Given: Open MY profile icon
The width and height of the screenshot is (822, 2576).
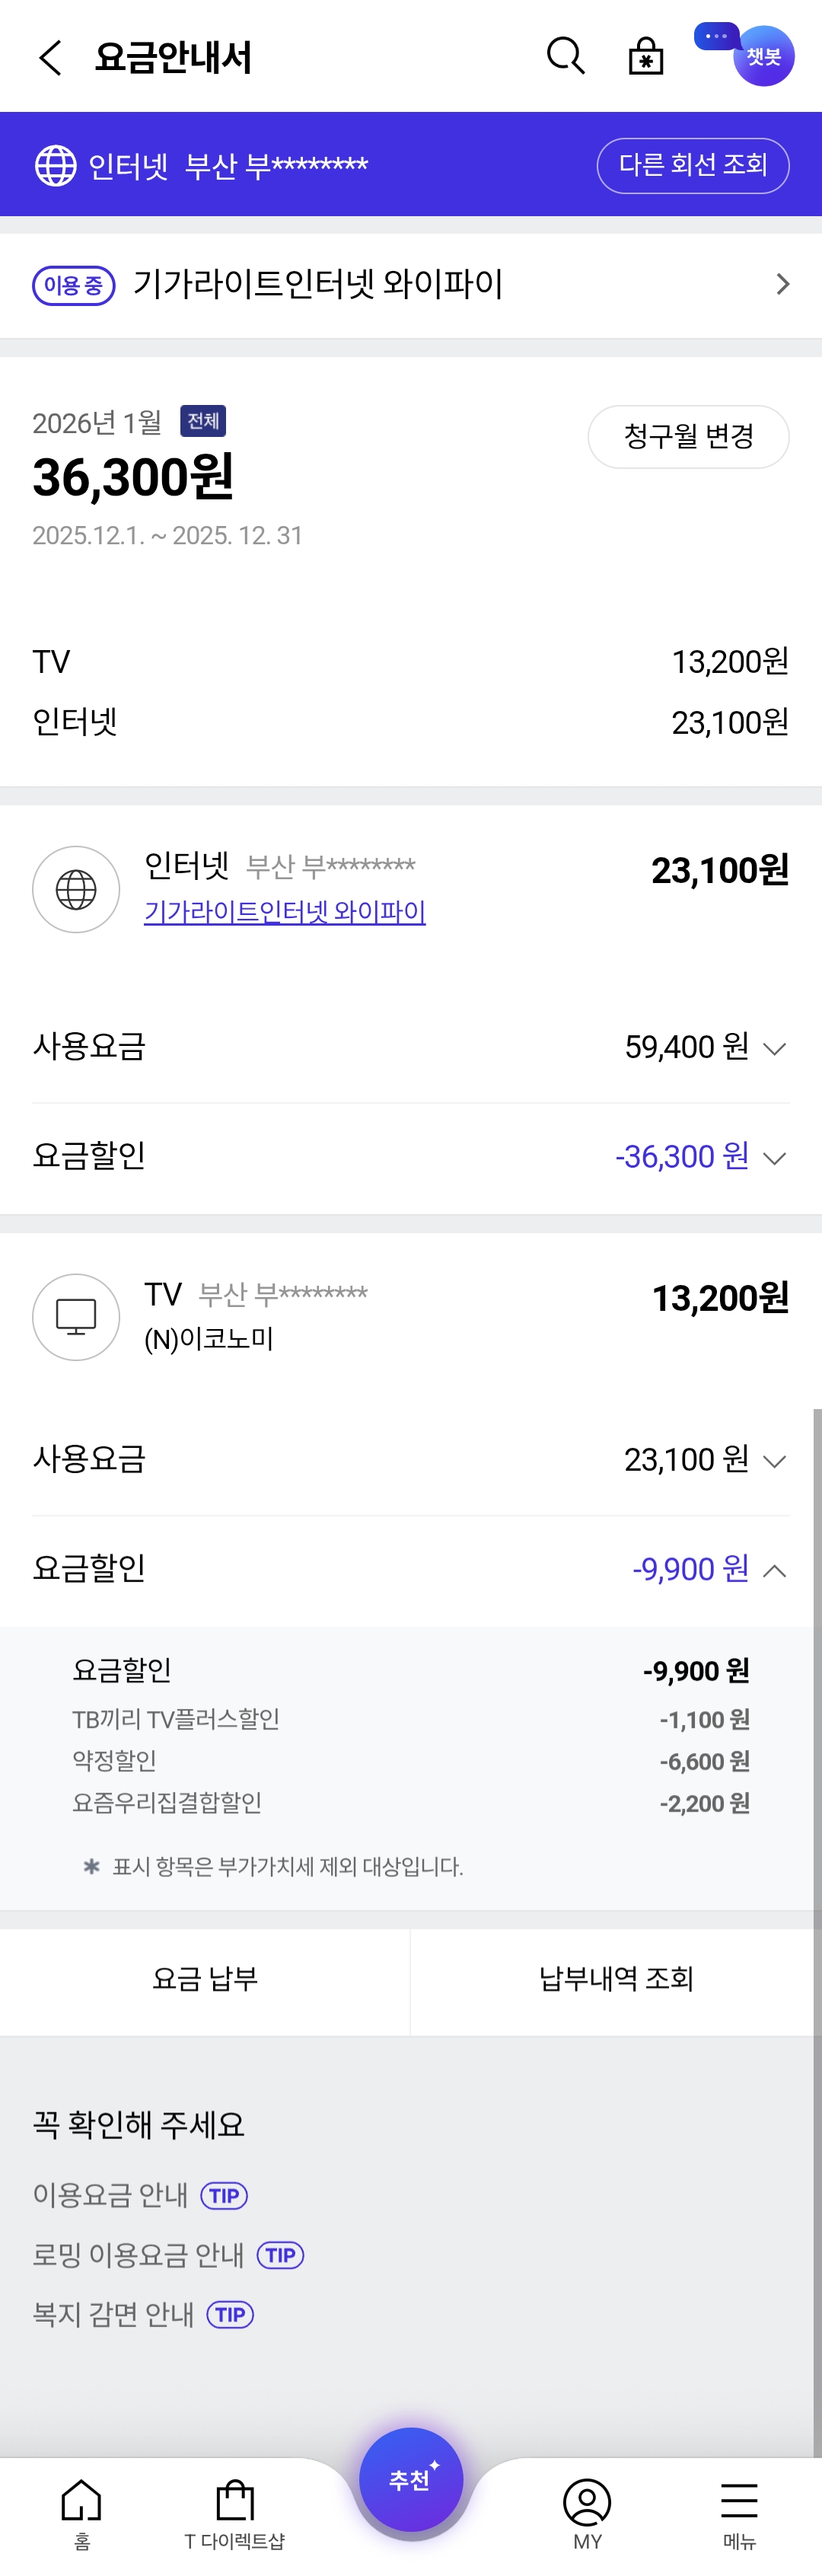Looking at the screenshot, I should [587, 2511].
